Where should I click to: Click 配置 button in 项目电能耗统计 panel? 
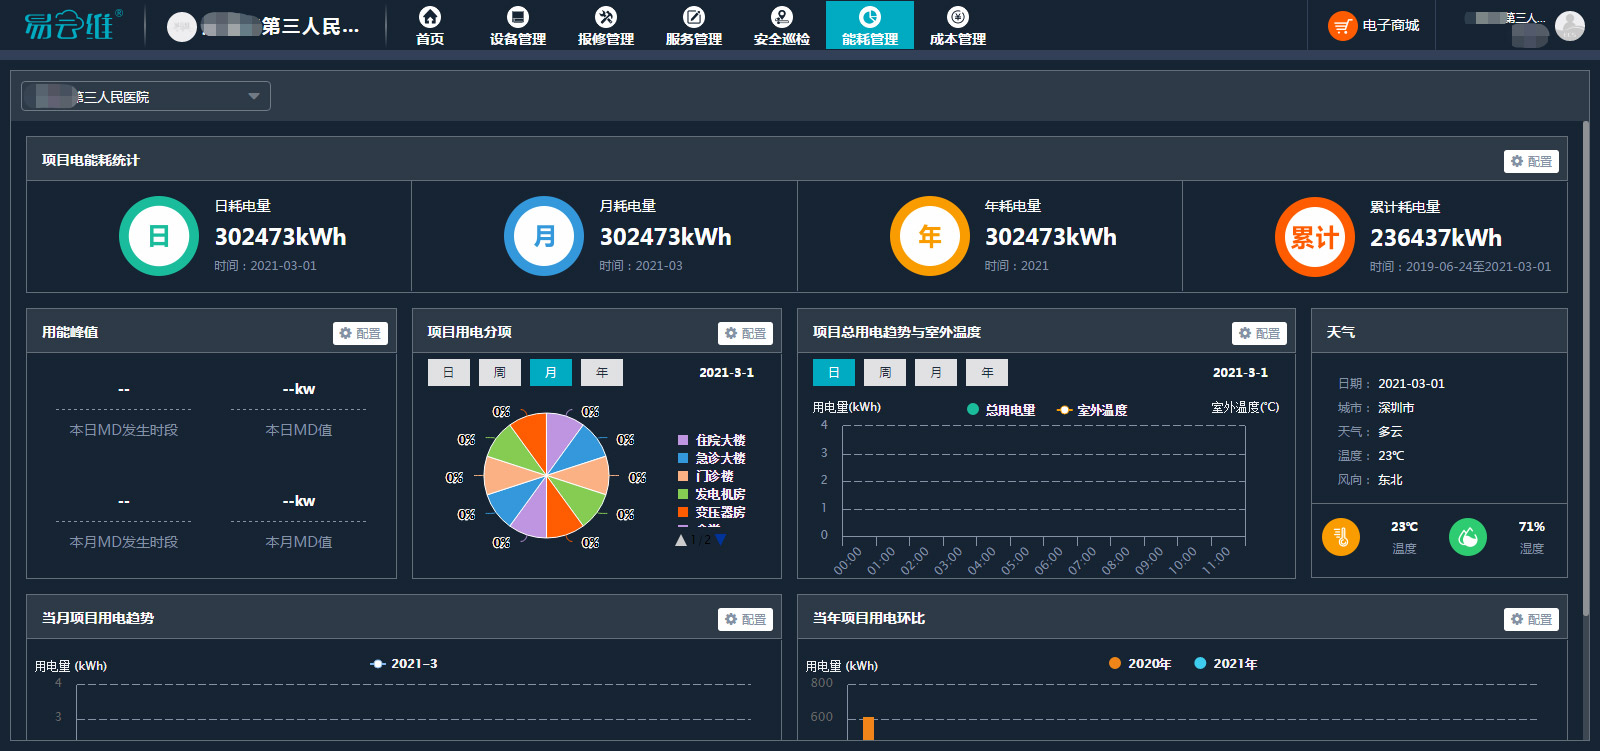(1531, 161)
